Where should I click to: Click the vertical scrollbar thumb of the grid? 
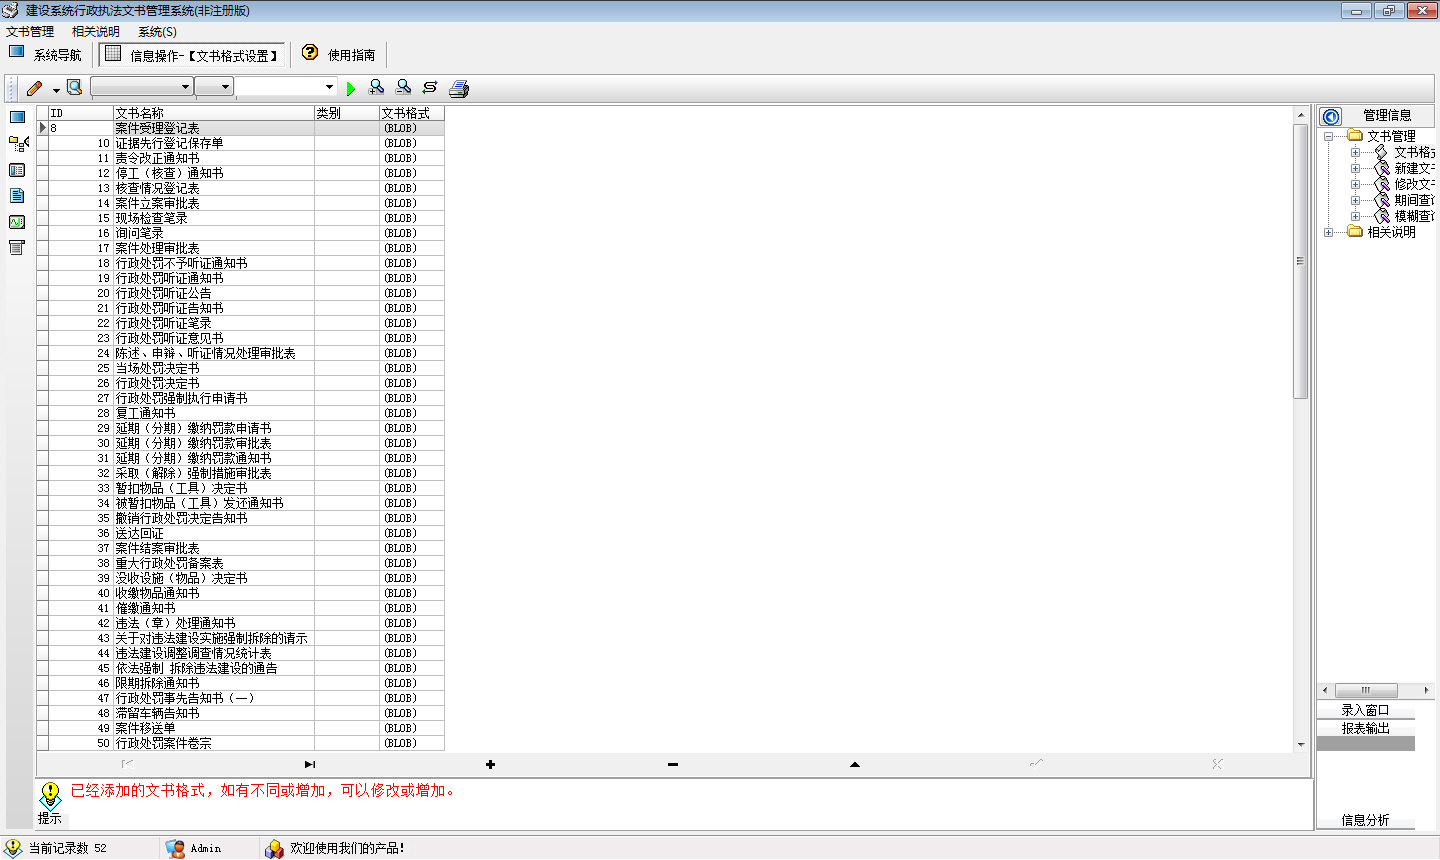click(x=1301, y=260)
